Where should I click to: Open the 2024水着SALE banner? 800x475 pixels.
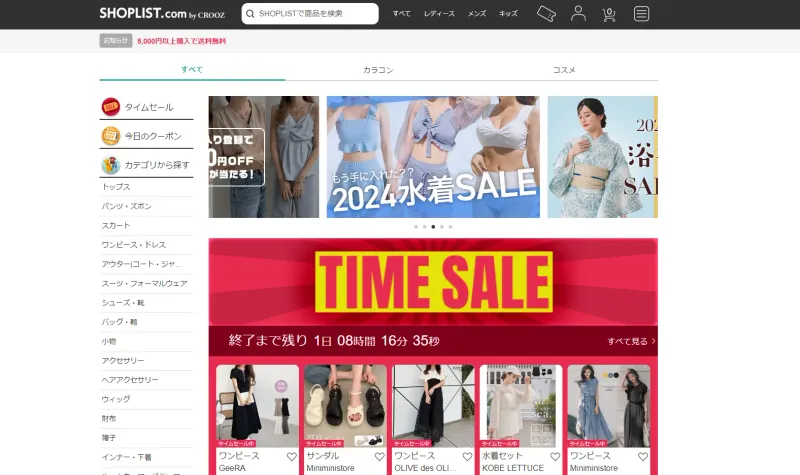point(433,157)
